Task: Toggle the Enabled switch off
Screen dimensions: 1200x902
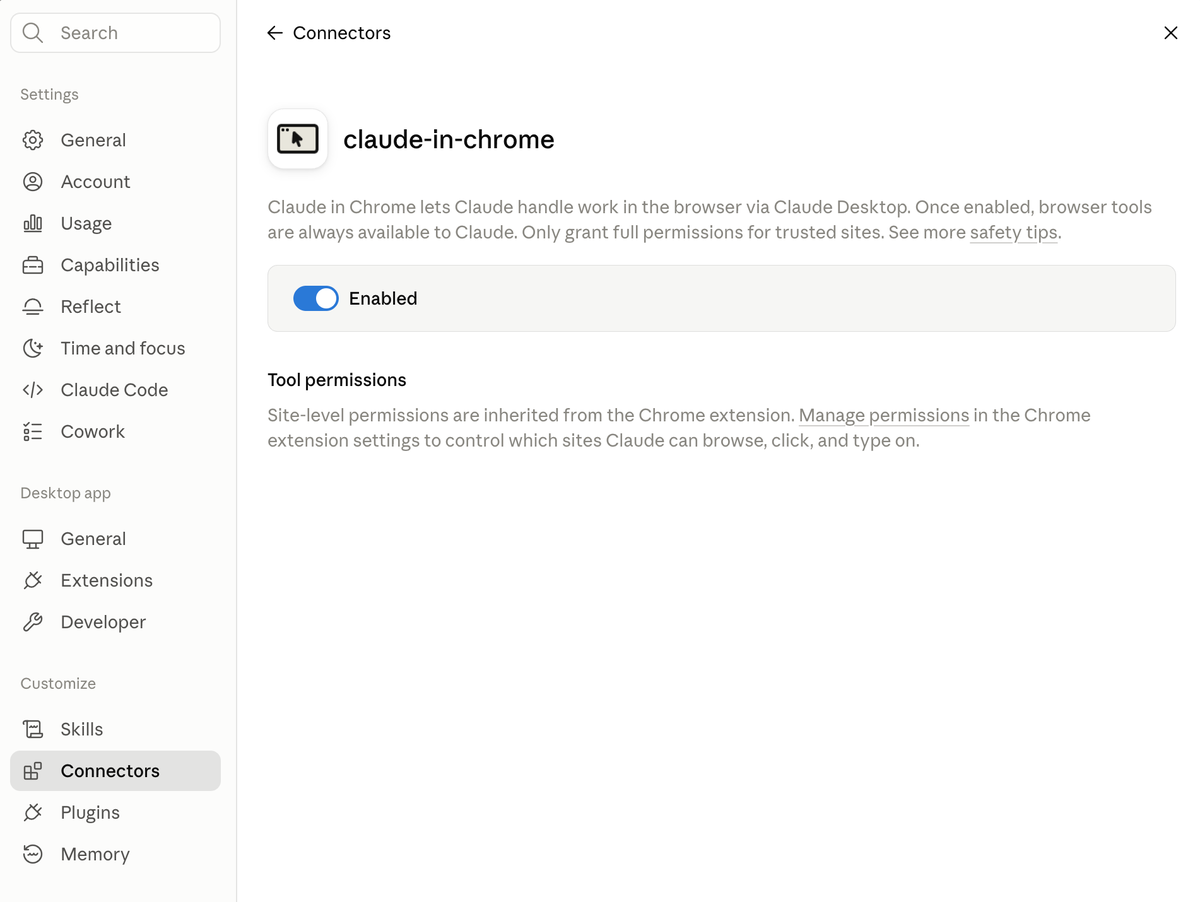Action: click(316, 298)
